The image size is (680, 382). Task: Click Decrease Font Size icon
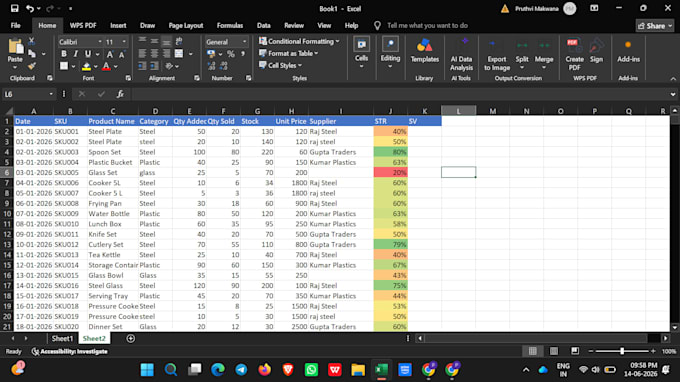[121, 54]
